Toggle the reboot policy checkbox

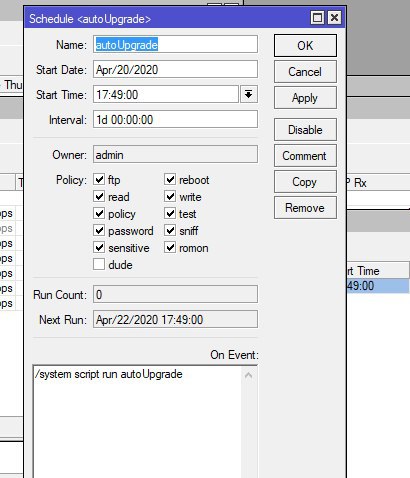170,179
